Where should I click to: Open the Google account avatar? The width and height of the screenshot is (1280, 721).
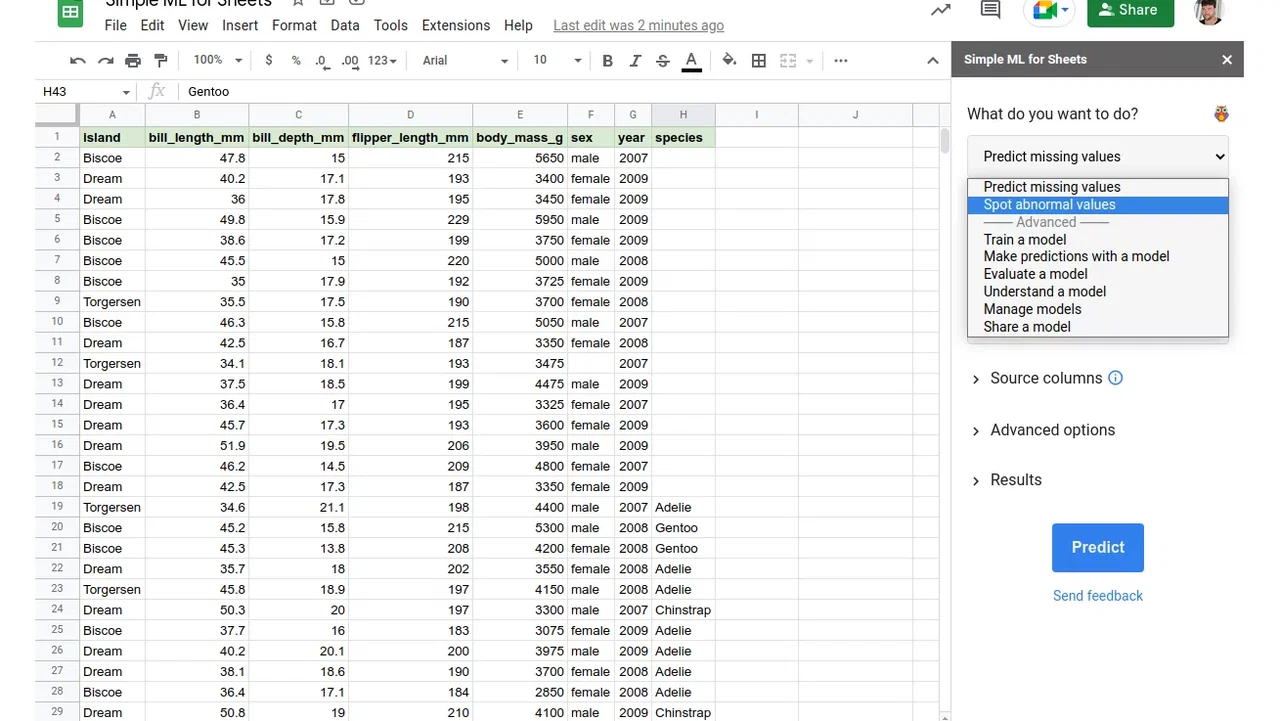pos(1210,10)
